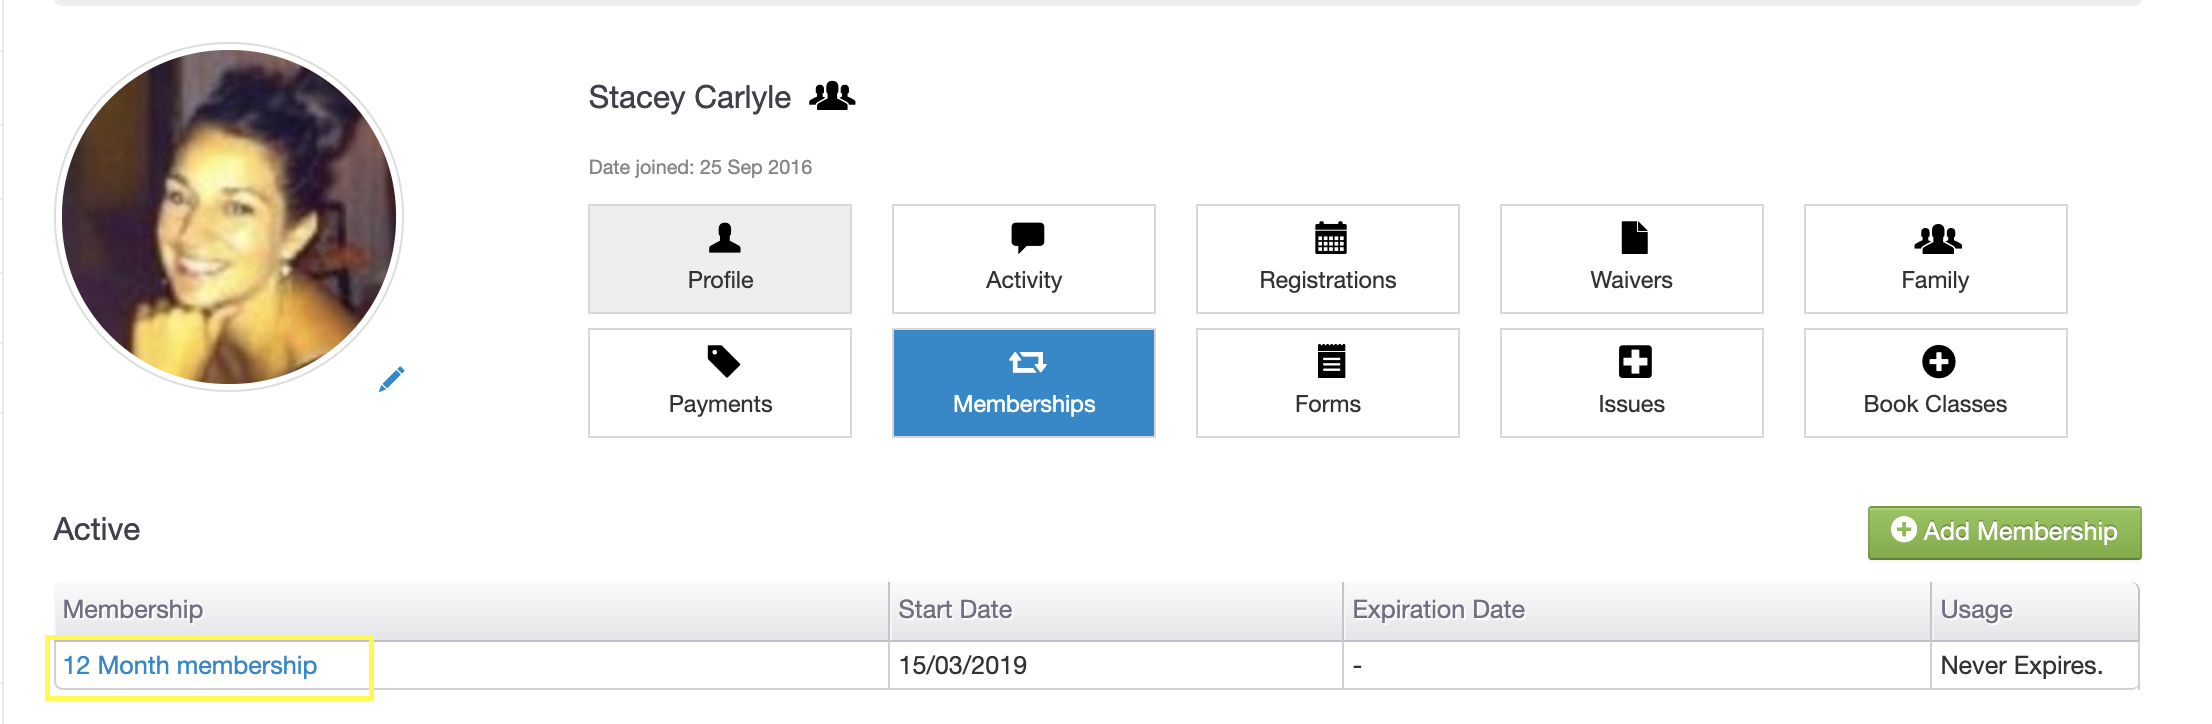Select the highlighted Memberships tab
The height and width of the screenshot is (724, 2212).
pyautogui.click(x=1024, y=383)
